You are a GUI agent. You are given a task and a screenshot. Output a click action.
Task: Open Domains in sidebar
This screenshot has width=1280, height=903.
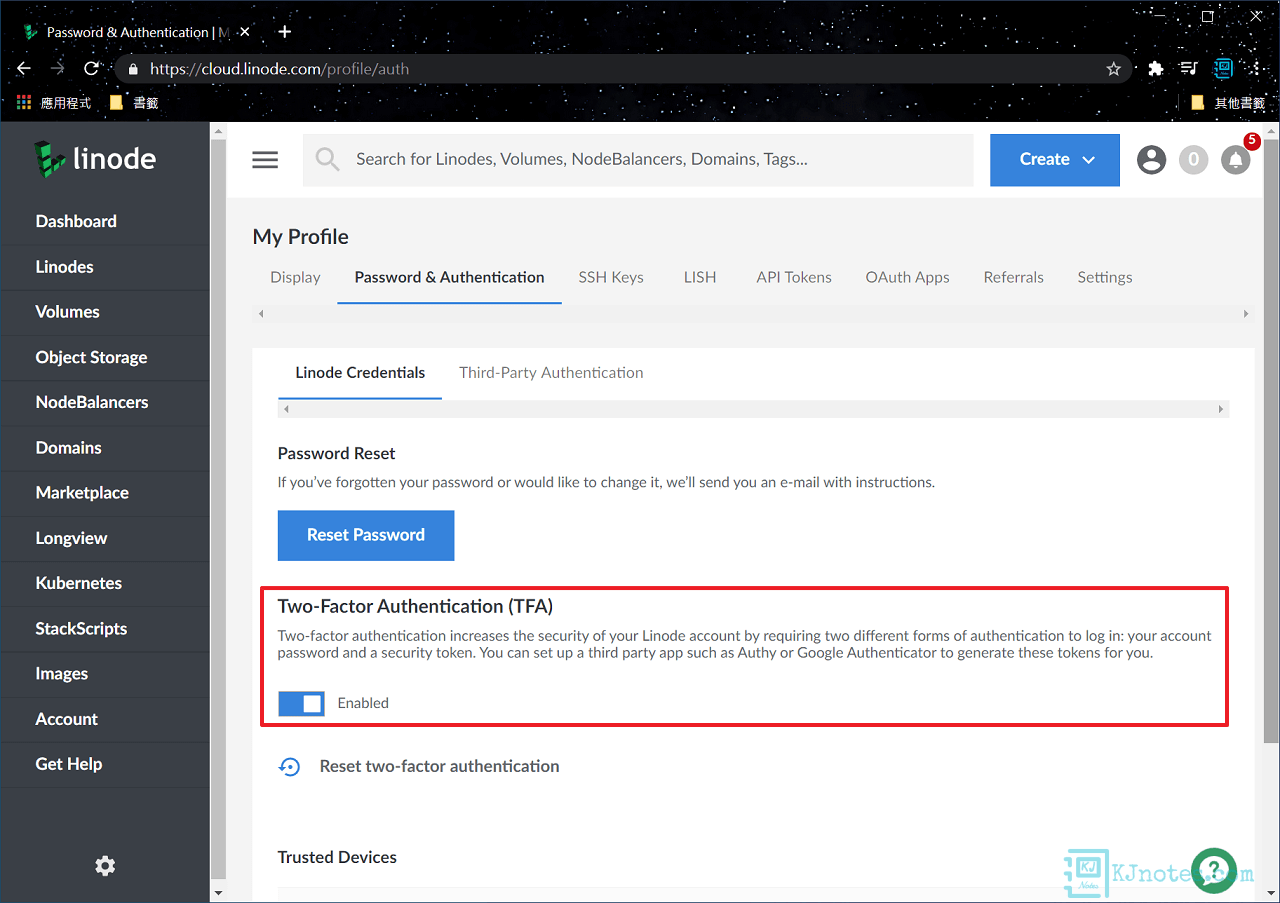(x=105, y=448)
